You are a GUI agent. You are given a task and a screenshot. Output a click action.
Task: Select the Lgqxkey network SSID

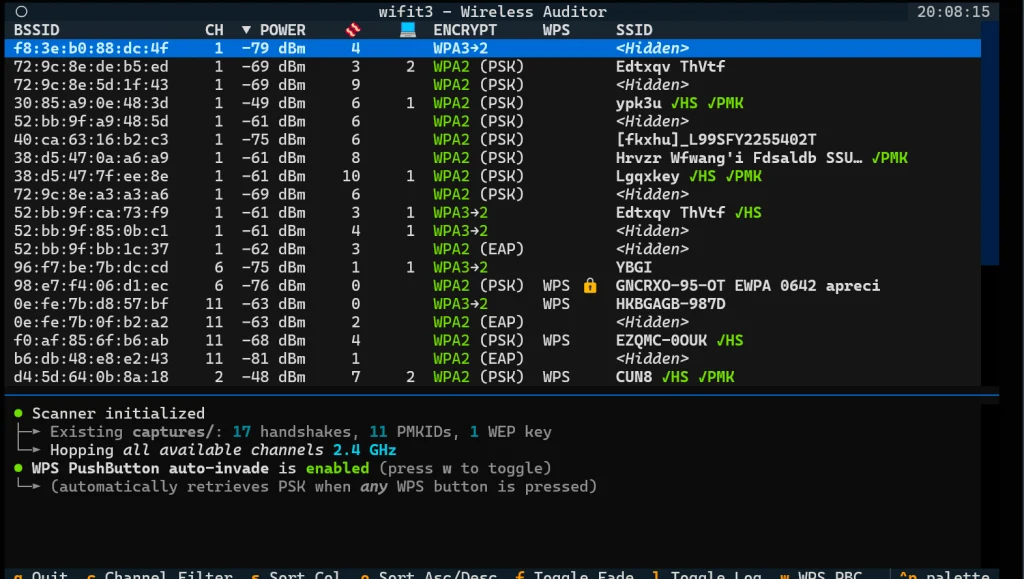pos(647,176)
